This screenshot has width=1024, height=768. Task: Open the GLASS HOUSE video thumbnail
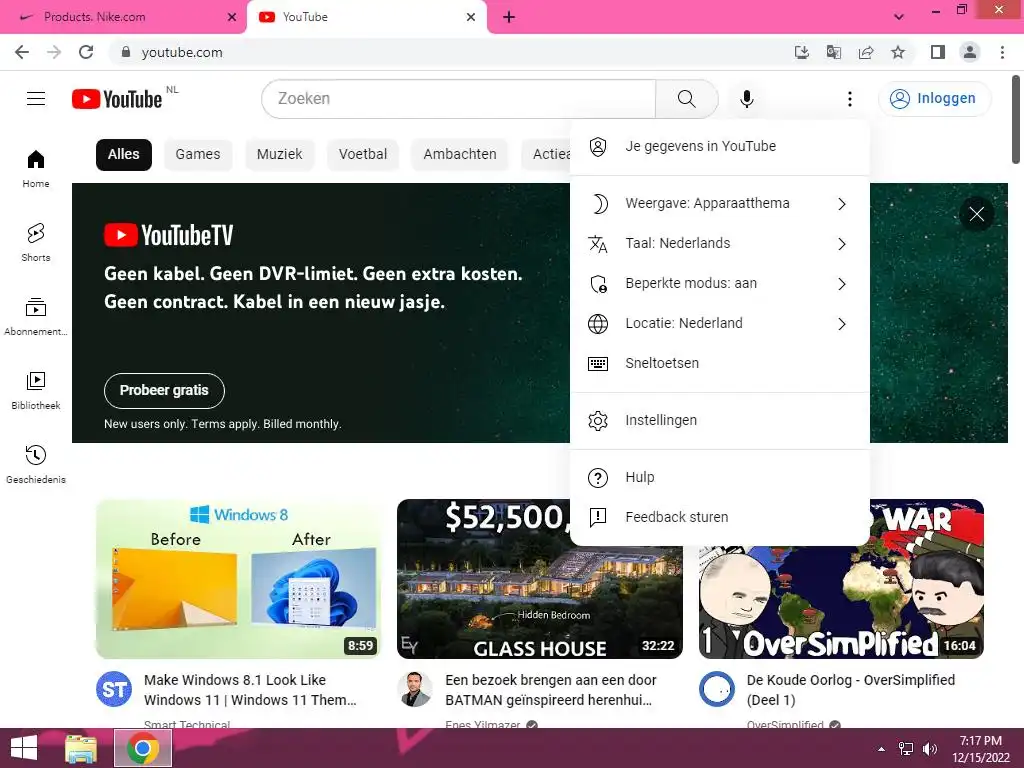tap(539, 602)
